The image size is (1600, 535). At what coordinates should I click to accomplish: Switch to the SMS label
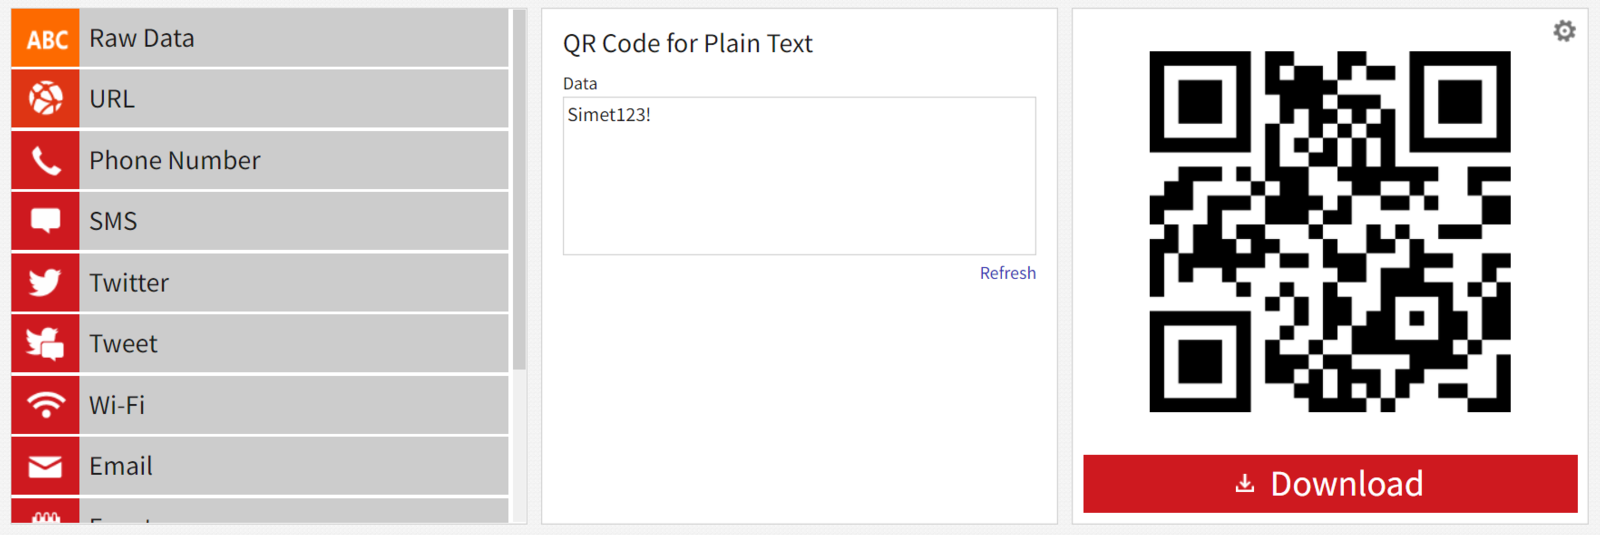click(x=113, y=221)
